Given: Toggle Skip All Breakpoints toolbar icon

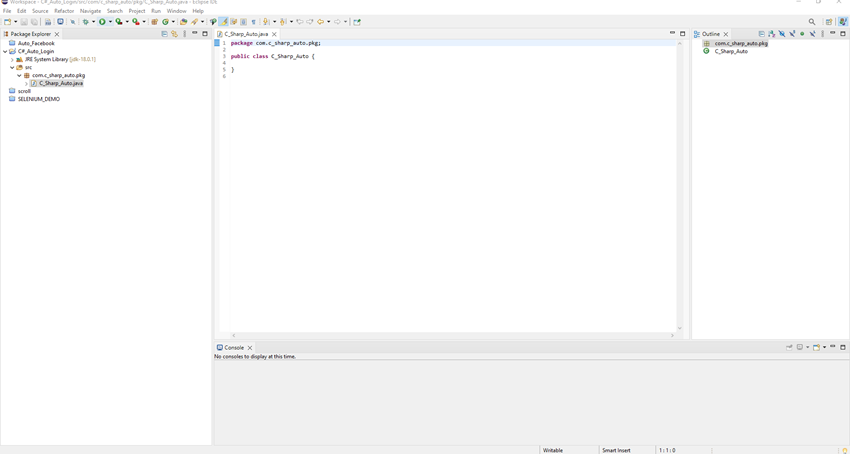Looking at the screenshot, I should click(73, 22).
